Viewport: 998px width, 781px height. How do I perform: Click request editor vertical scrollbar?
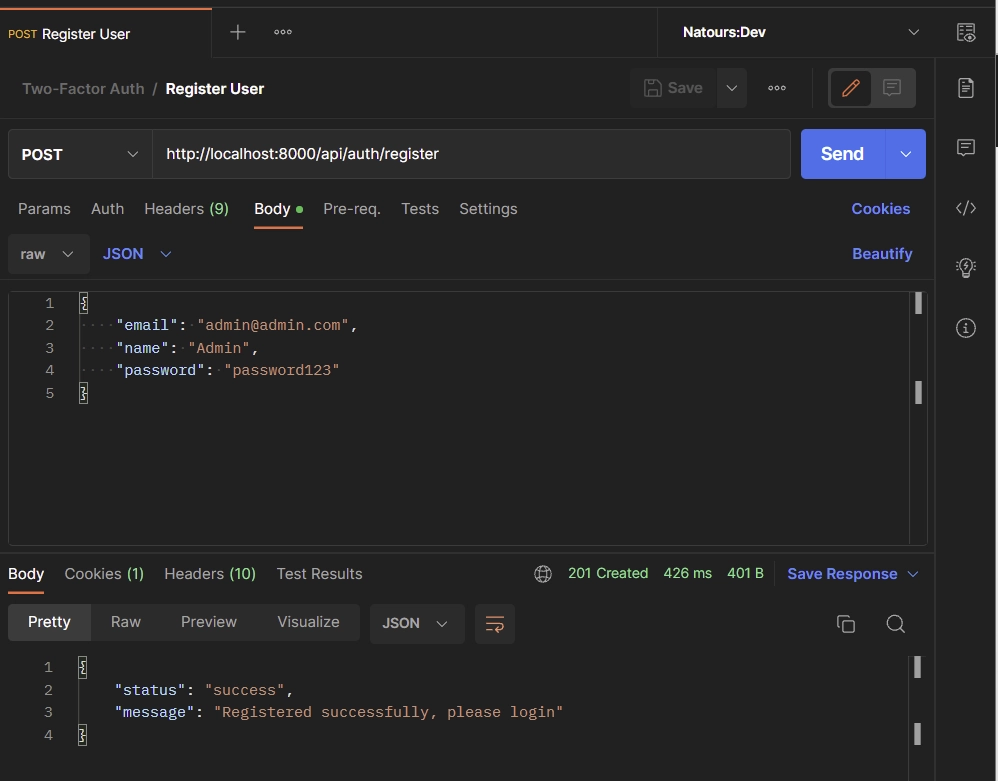point(918,417)
